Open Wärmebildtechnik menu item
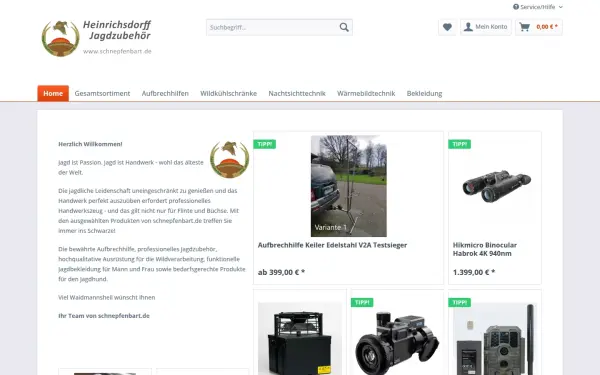Screen dimensions: 600x375 [366, 93]
